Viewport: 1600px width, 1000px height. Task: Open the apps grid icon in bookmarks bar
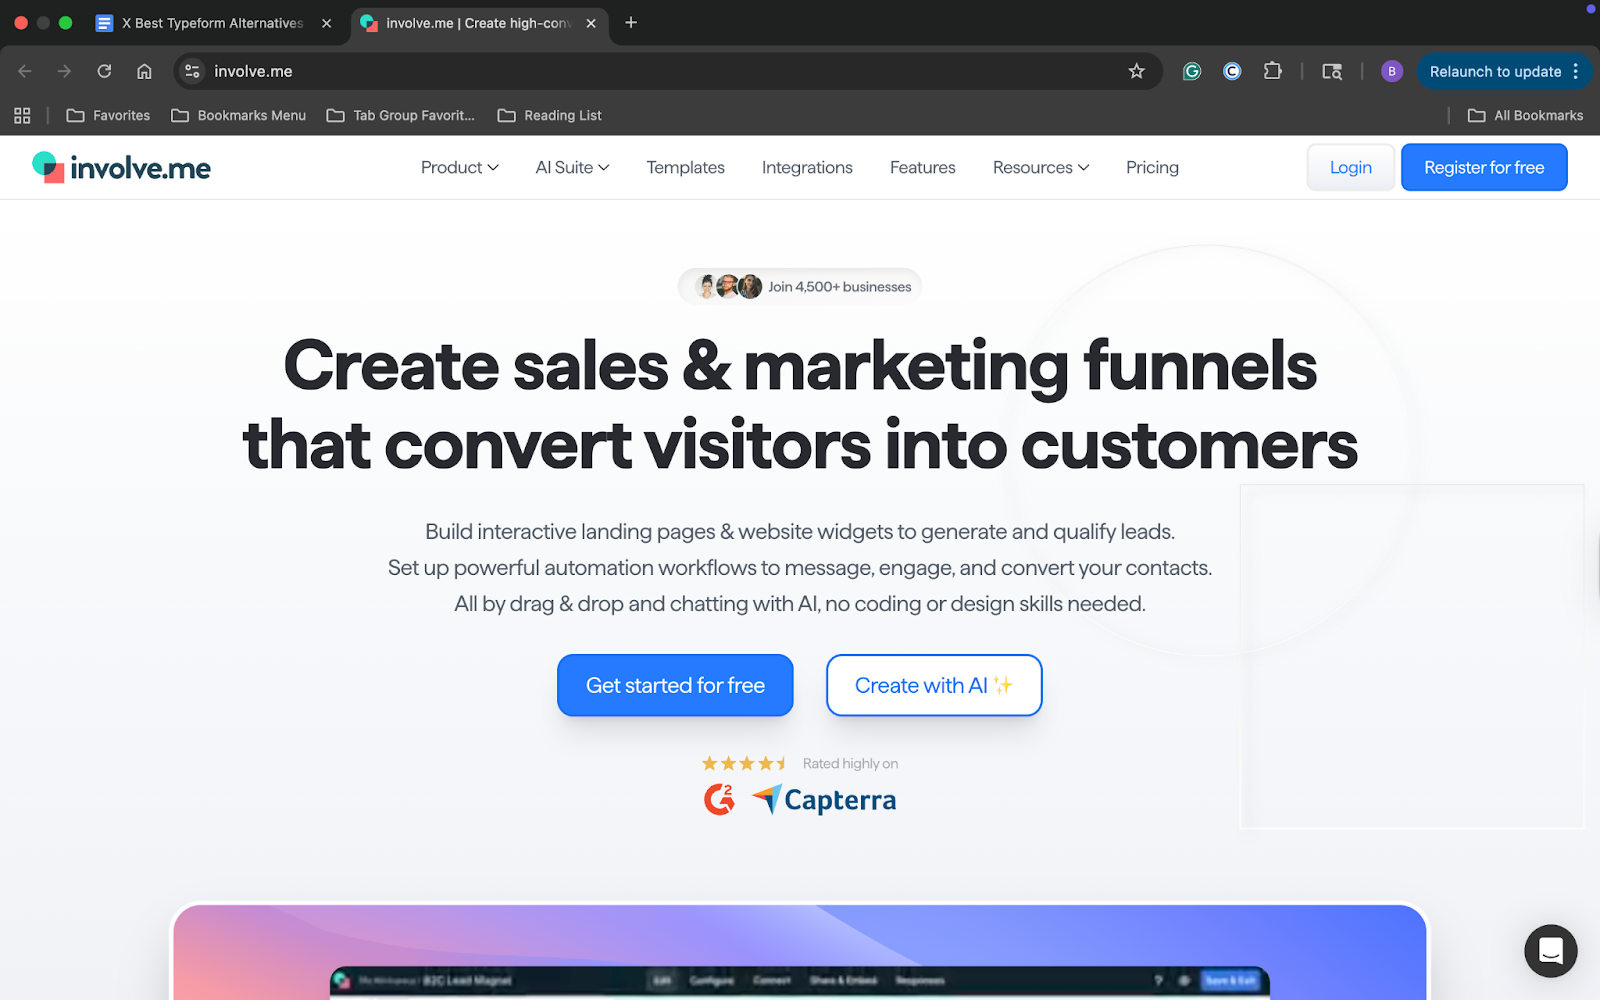tap(22, 115)
